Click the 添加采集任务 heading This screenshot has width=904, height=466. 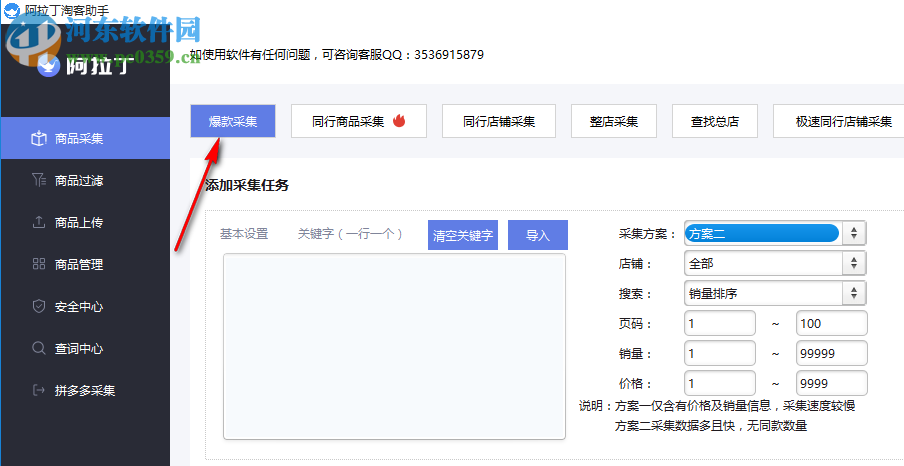click(247, 185)
